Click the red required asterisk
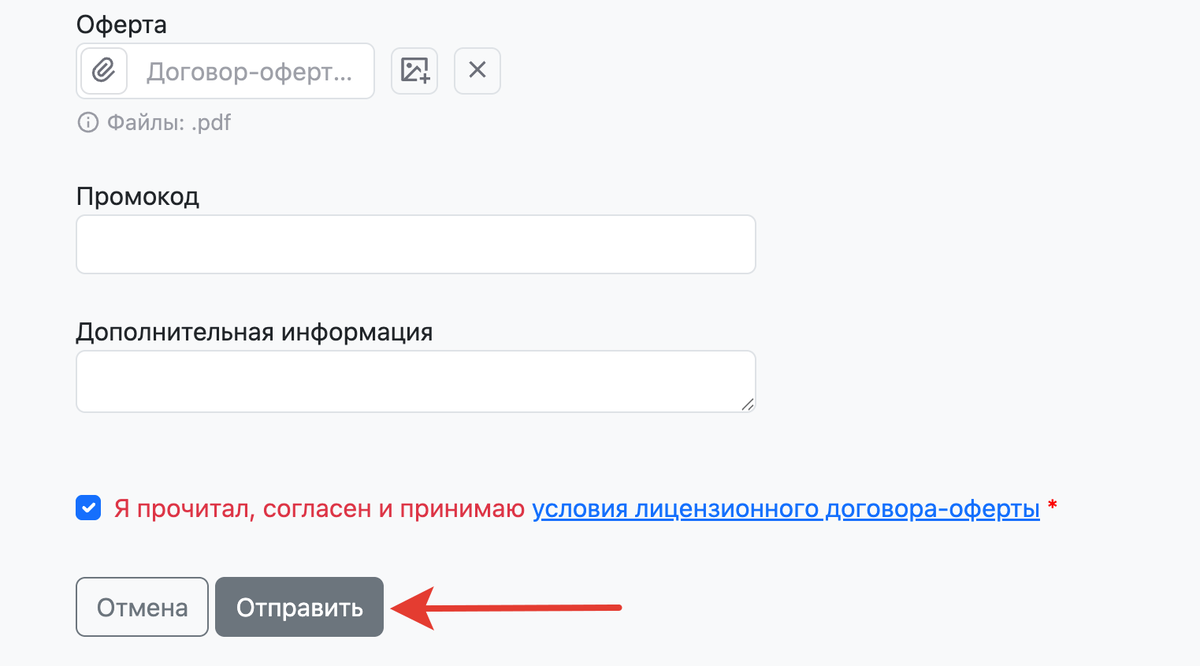1200x666 pixels. coord(1052,508)
